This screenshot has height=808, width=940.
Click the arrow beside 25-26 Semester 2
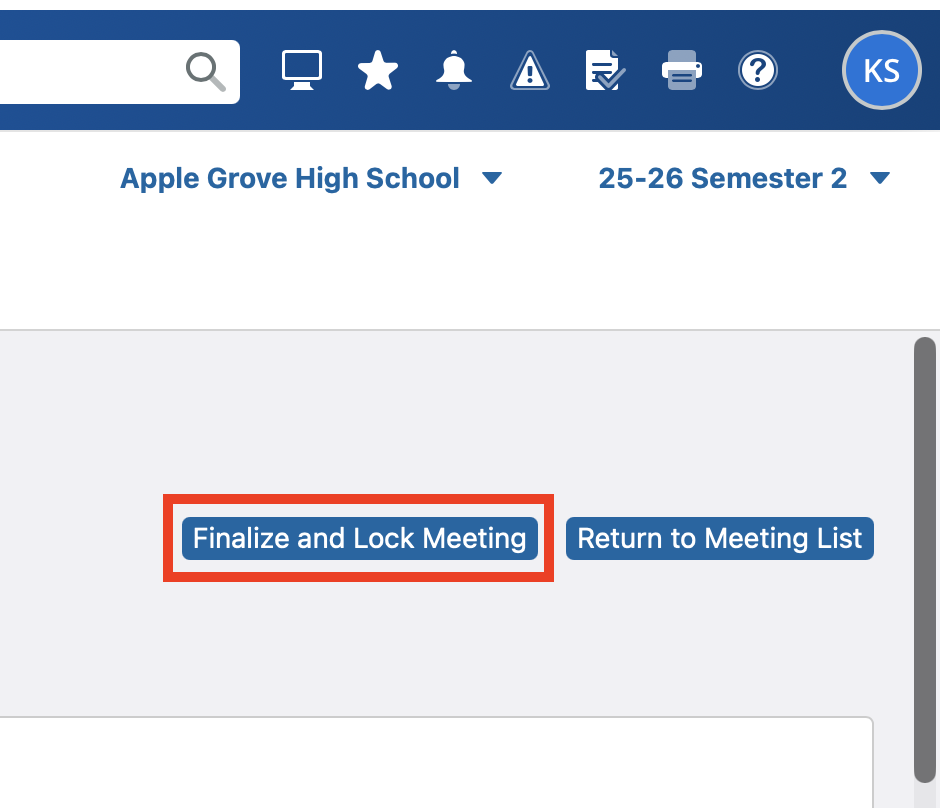point(880,179)
